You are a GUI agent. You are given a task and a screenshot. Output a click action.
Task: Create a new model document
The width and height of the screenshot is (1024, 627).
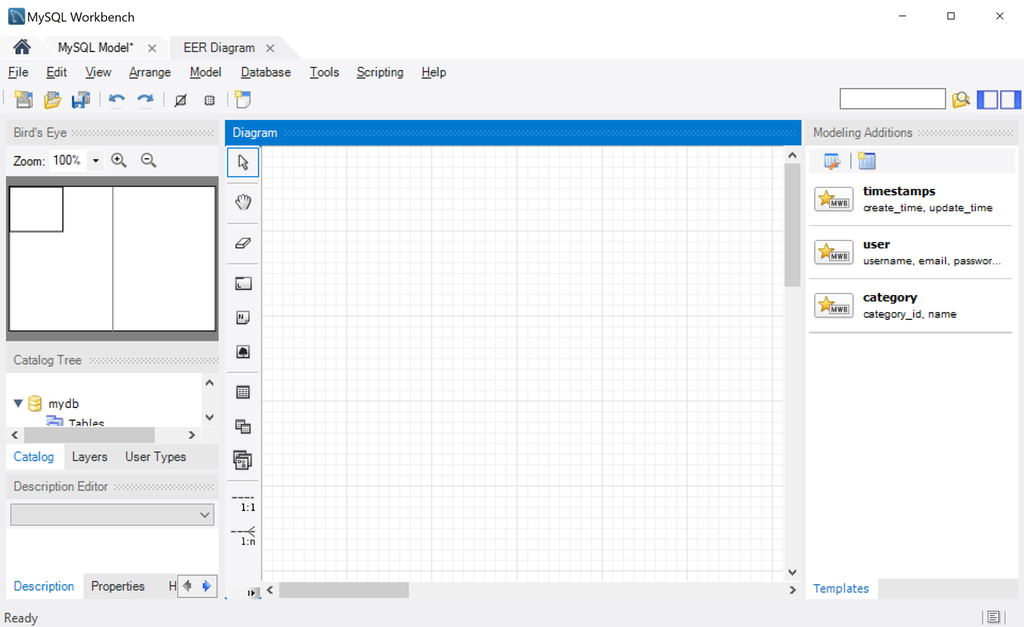pyautogui.click(x=22, y=99)
